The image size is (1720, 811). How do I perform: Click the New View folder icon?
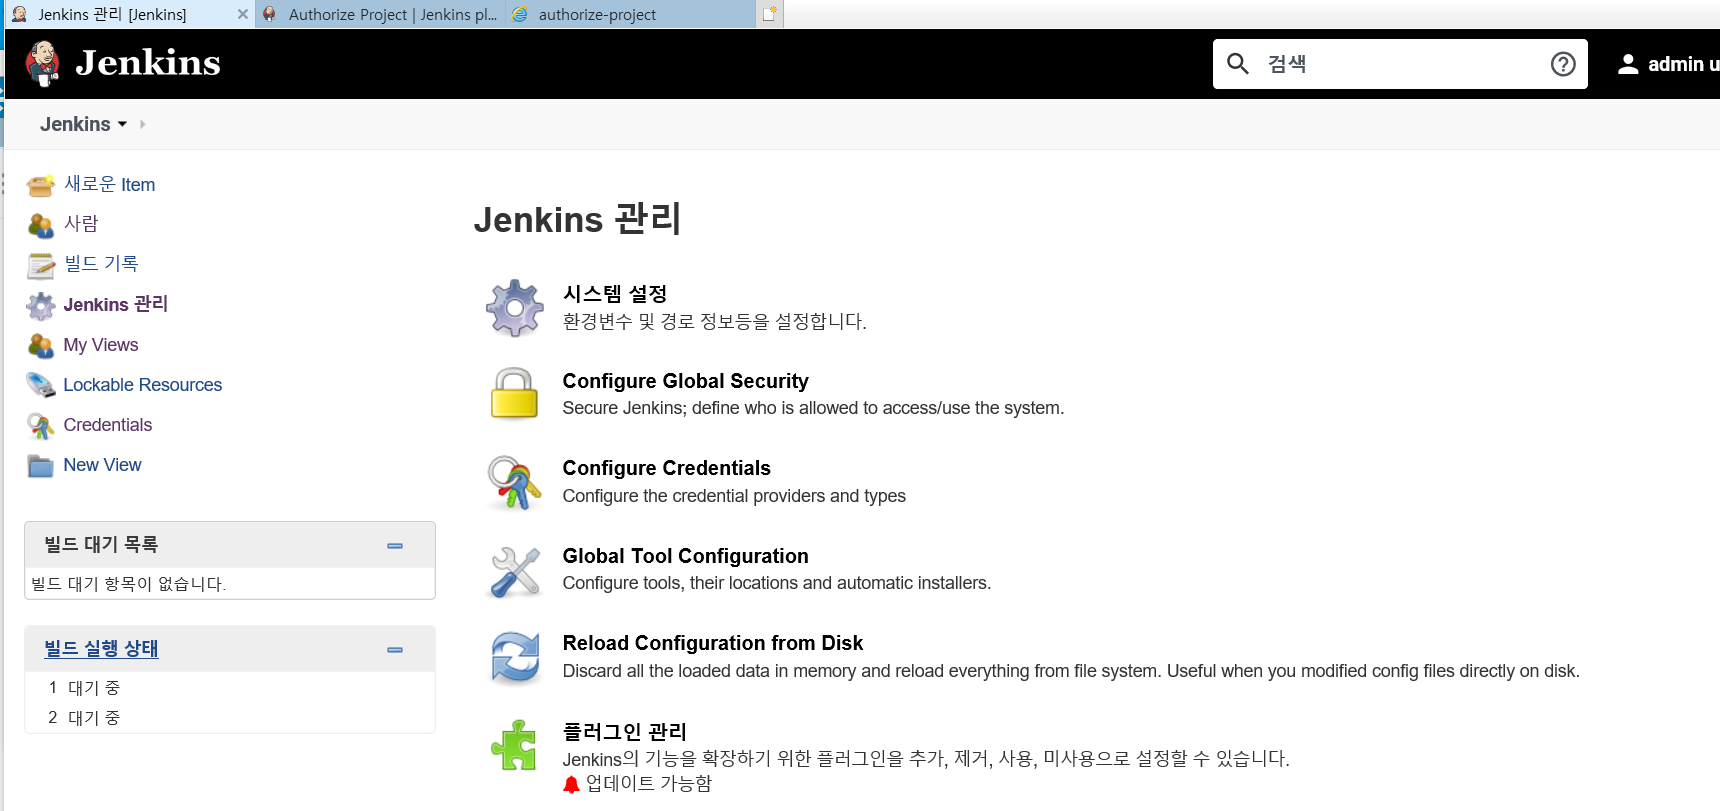(41, 465)
